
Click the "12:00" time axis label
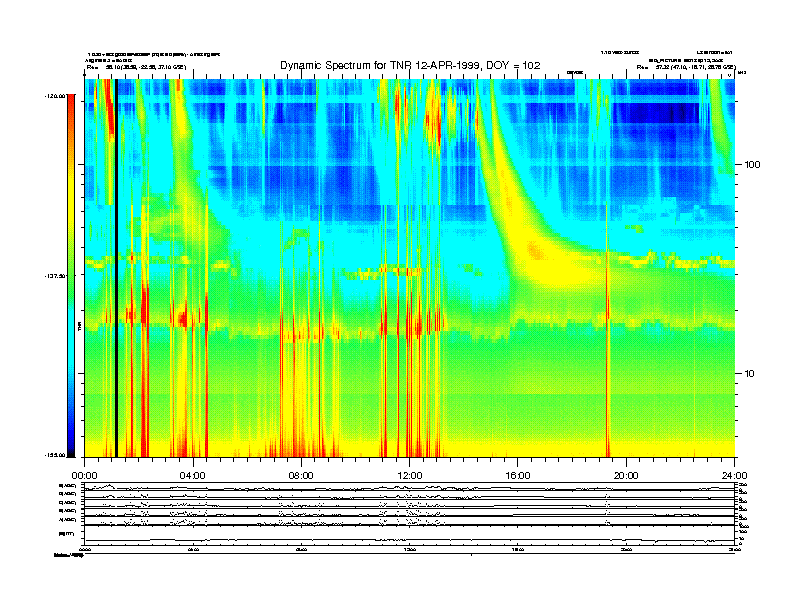click(x=410, y=476)
